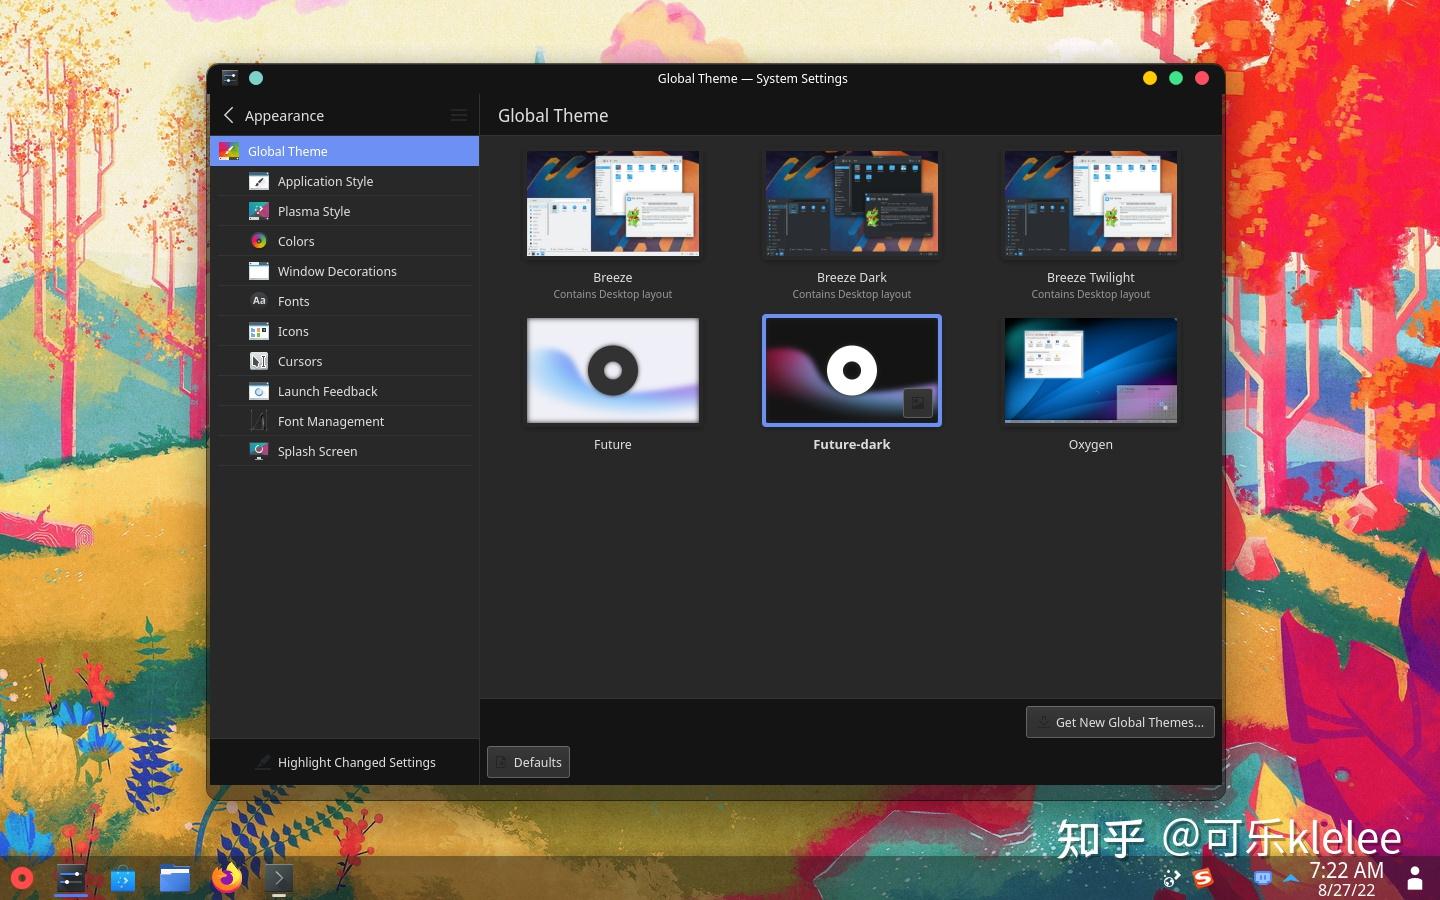Click the user account icon in system tray

[1415, 879]
